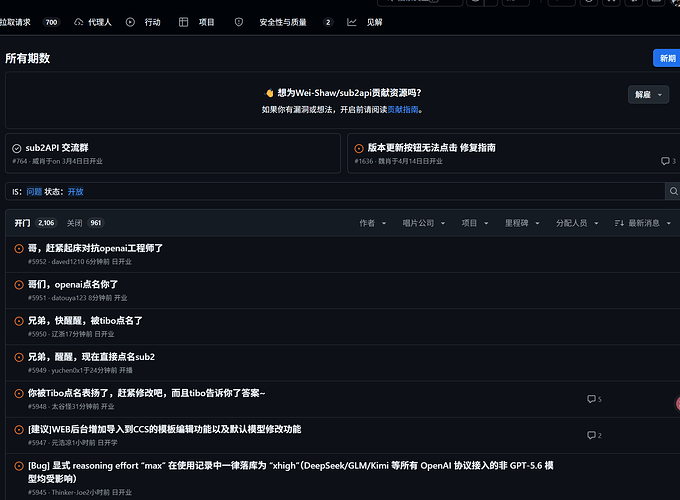Expand the 项目 filter dropdown
680x500 pixels.
point(474,223)
